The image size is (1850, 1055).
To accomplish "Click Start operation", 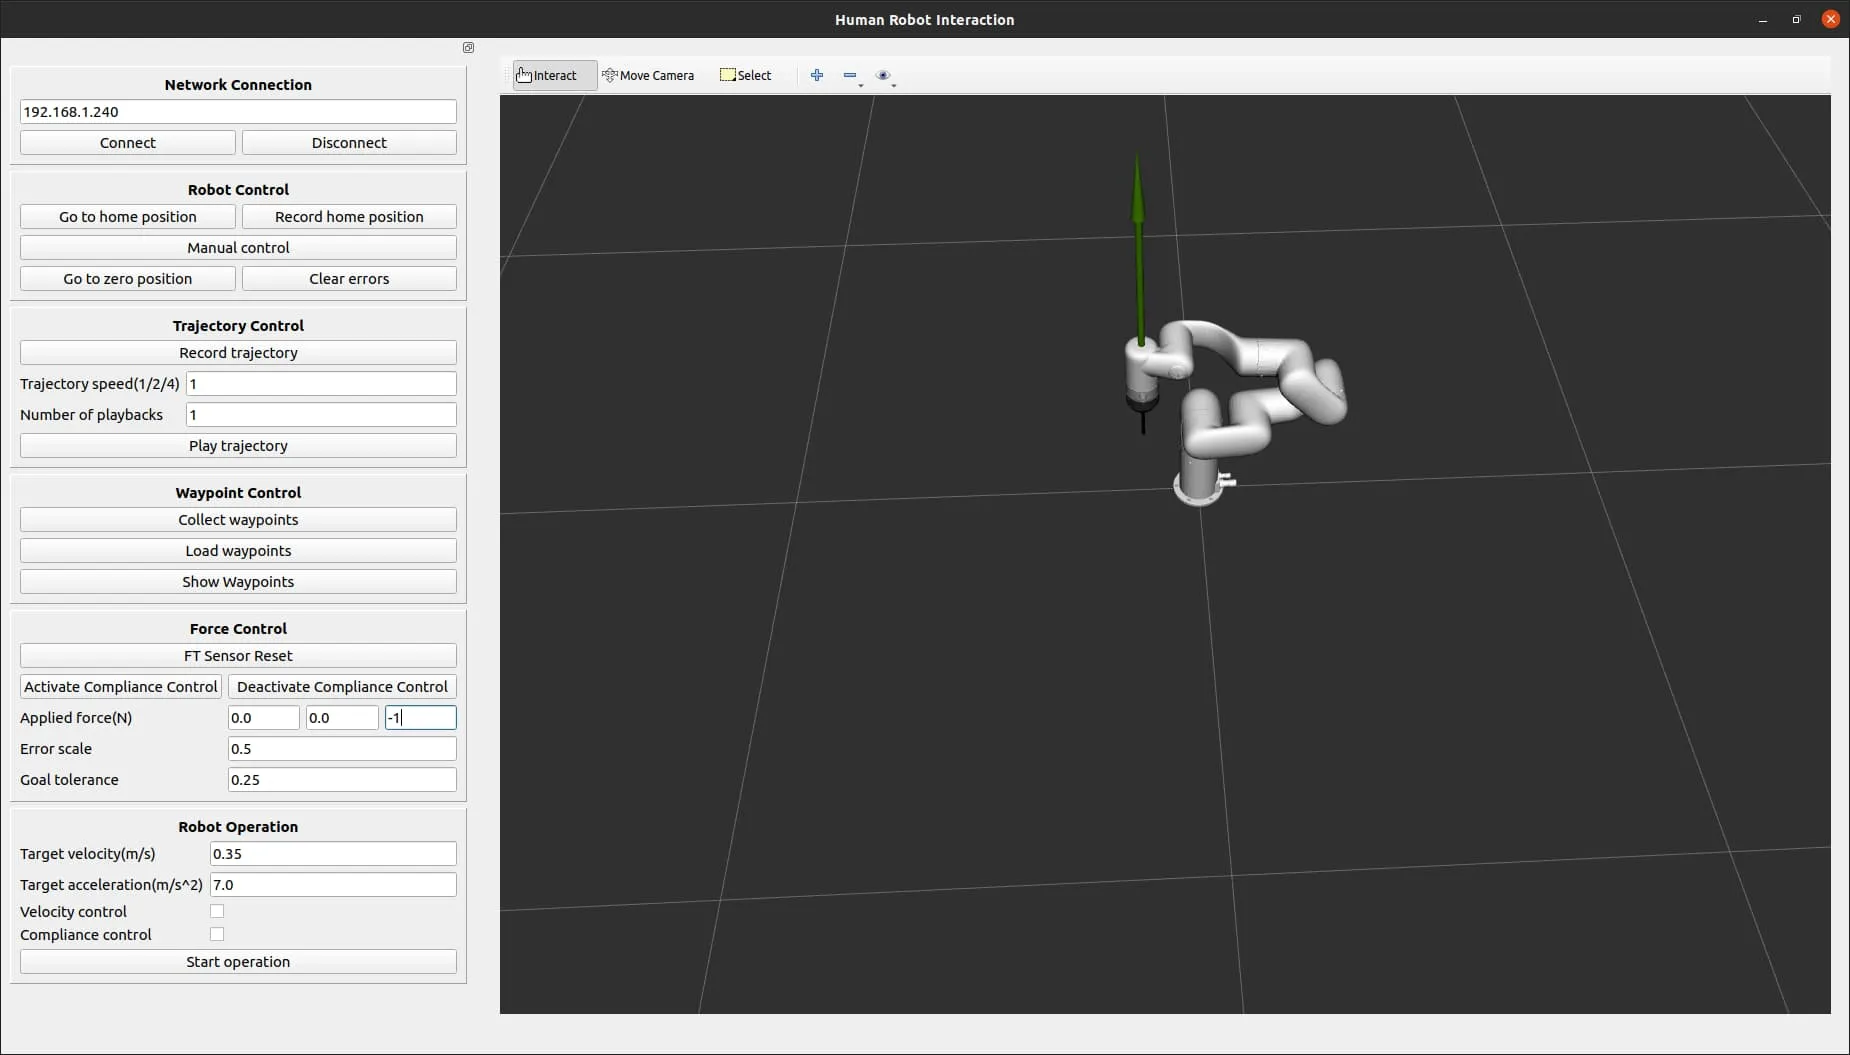I will (x=238, y=962).
